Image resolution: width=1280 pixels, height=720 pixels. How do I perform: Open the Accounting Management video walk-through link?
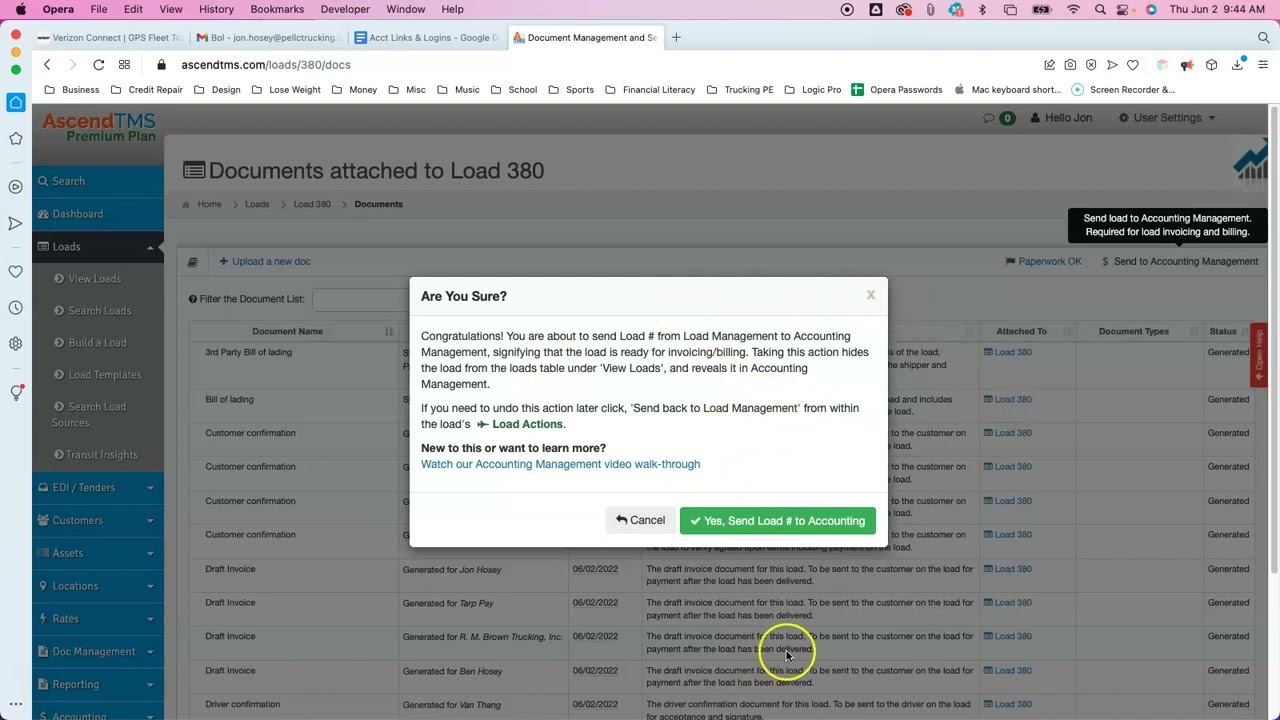pyautogui.click(x=560, y=465)
